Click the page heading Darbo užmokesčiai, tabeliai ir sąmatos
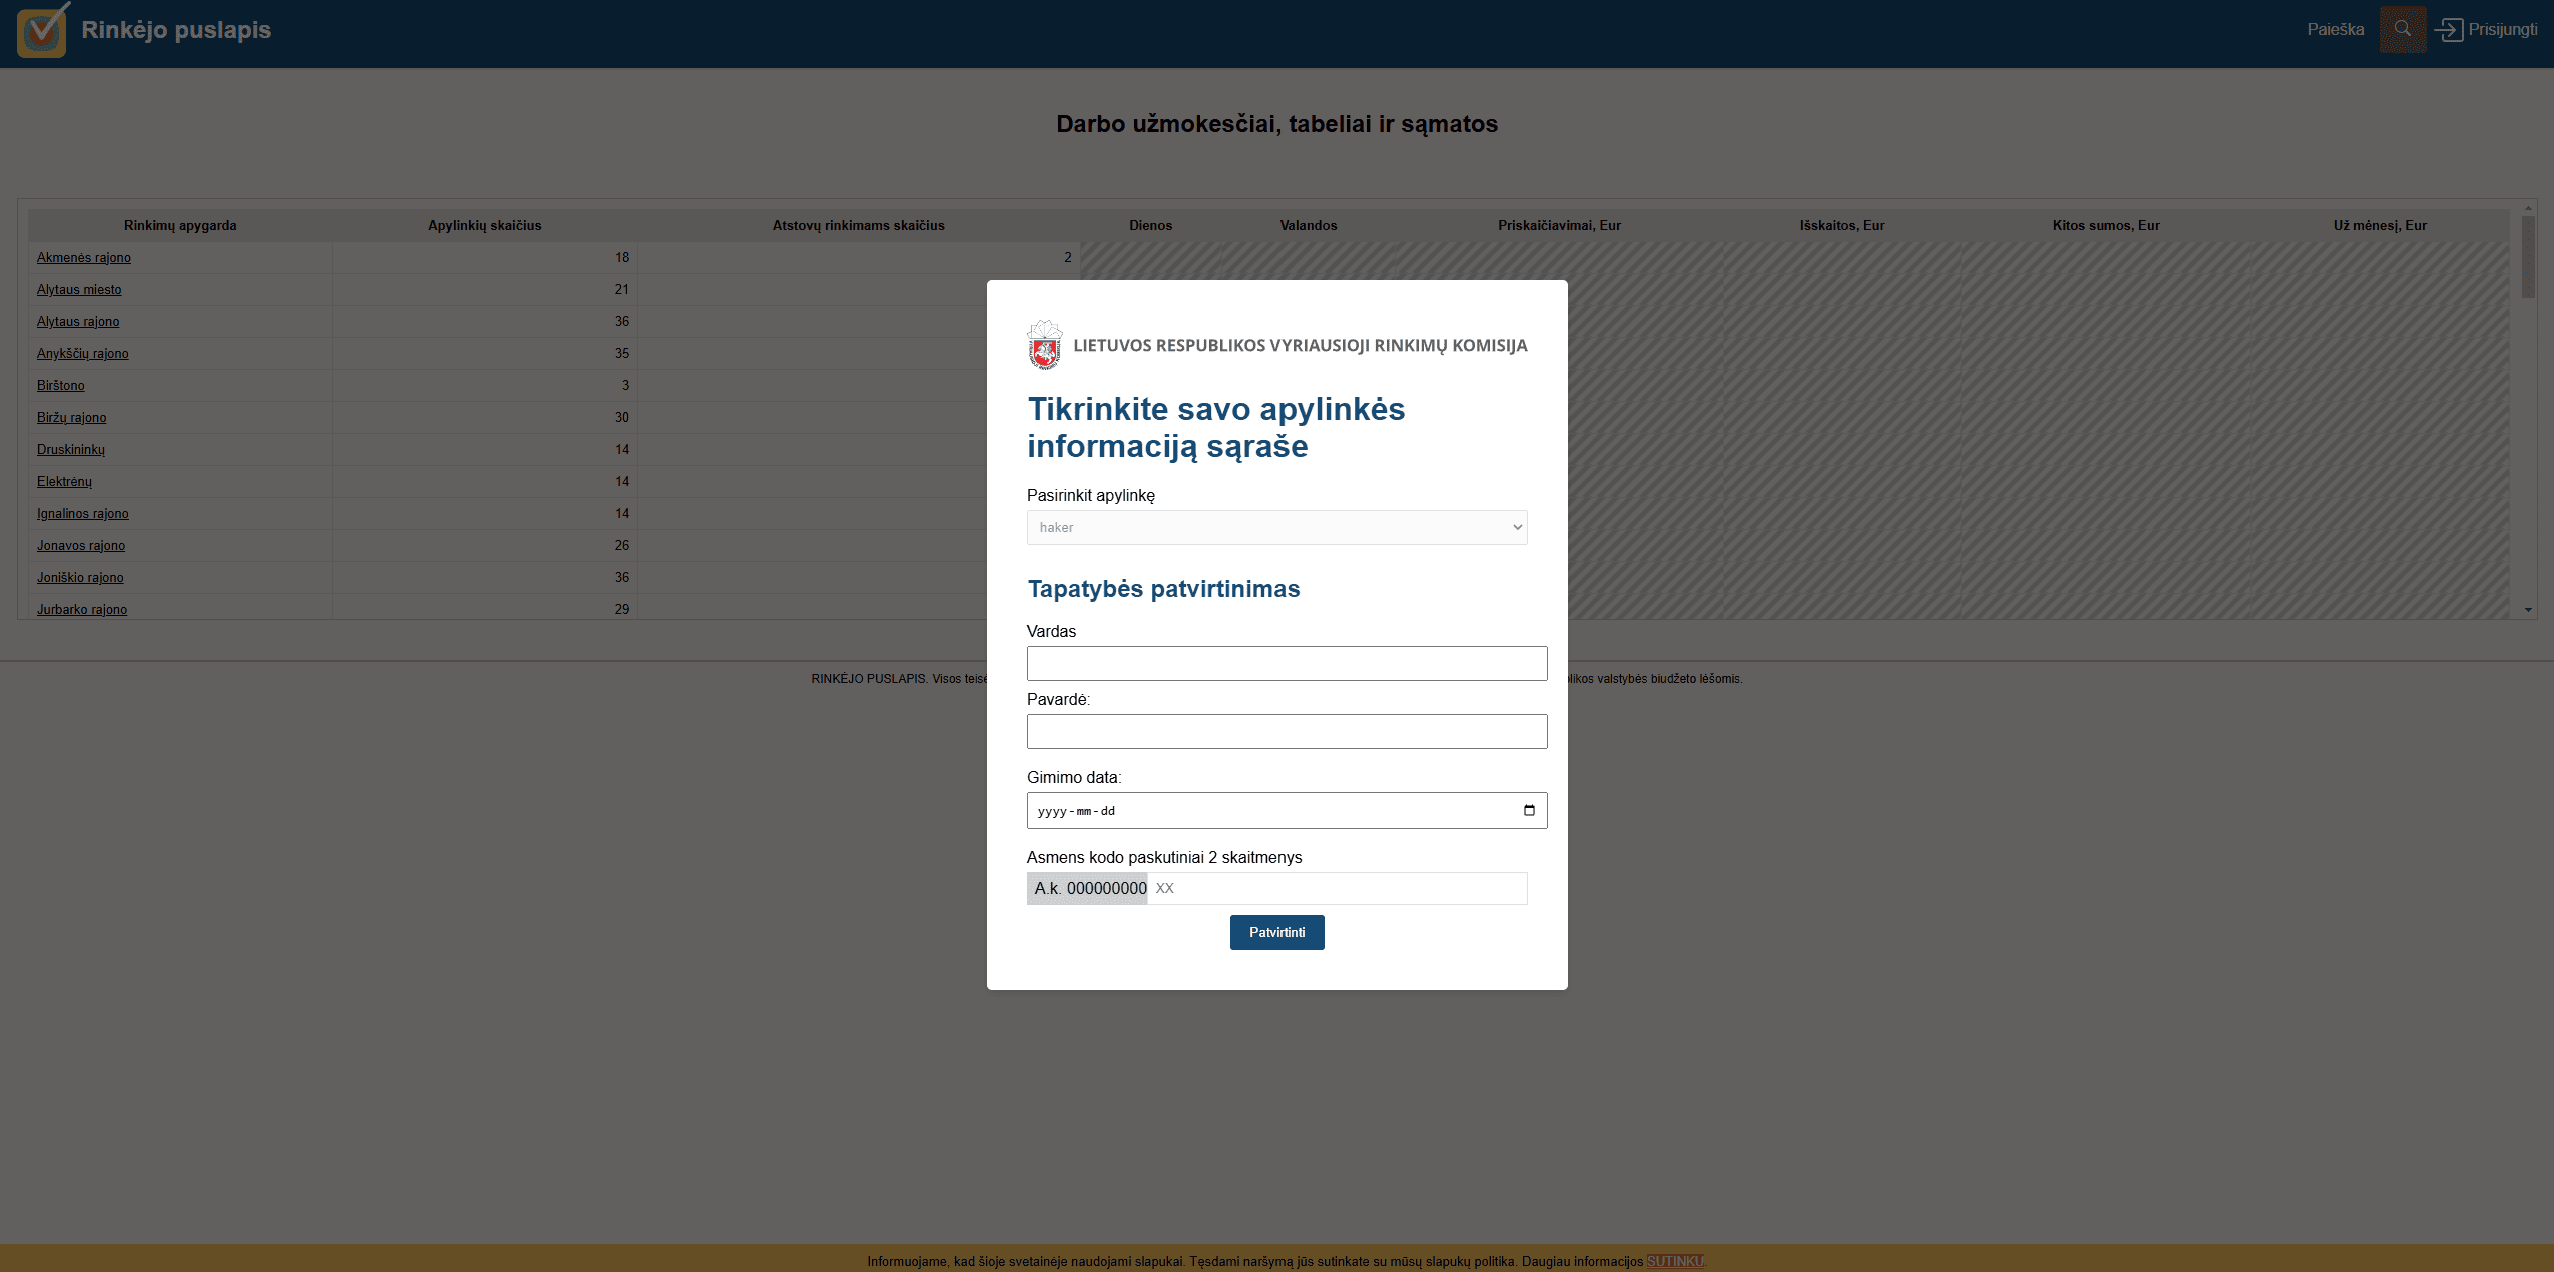Screen dimensions: 2554x1272 (x=1277, y=124)
